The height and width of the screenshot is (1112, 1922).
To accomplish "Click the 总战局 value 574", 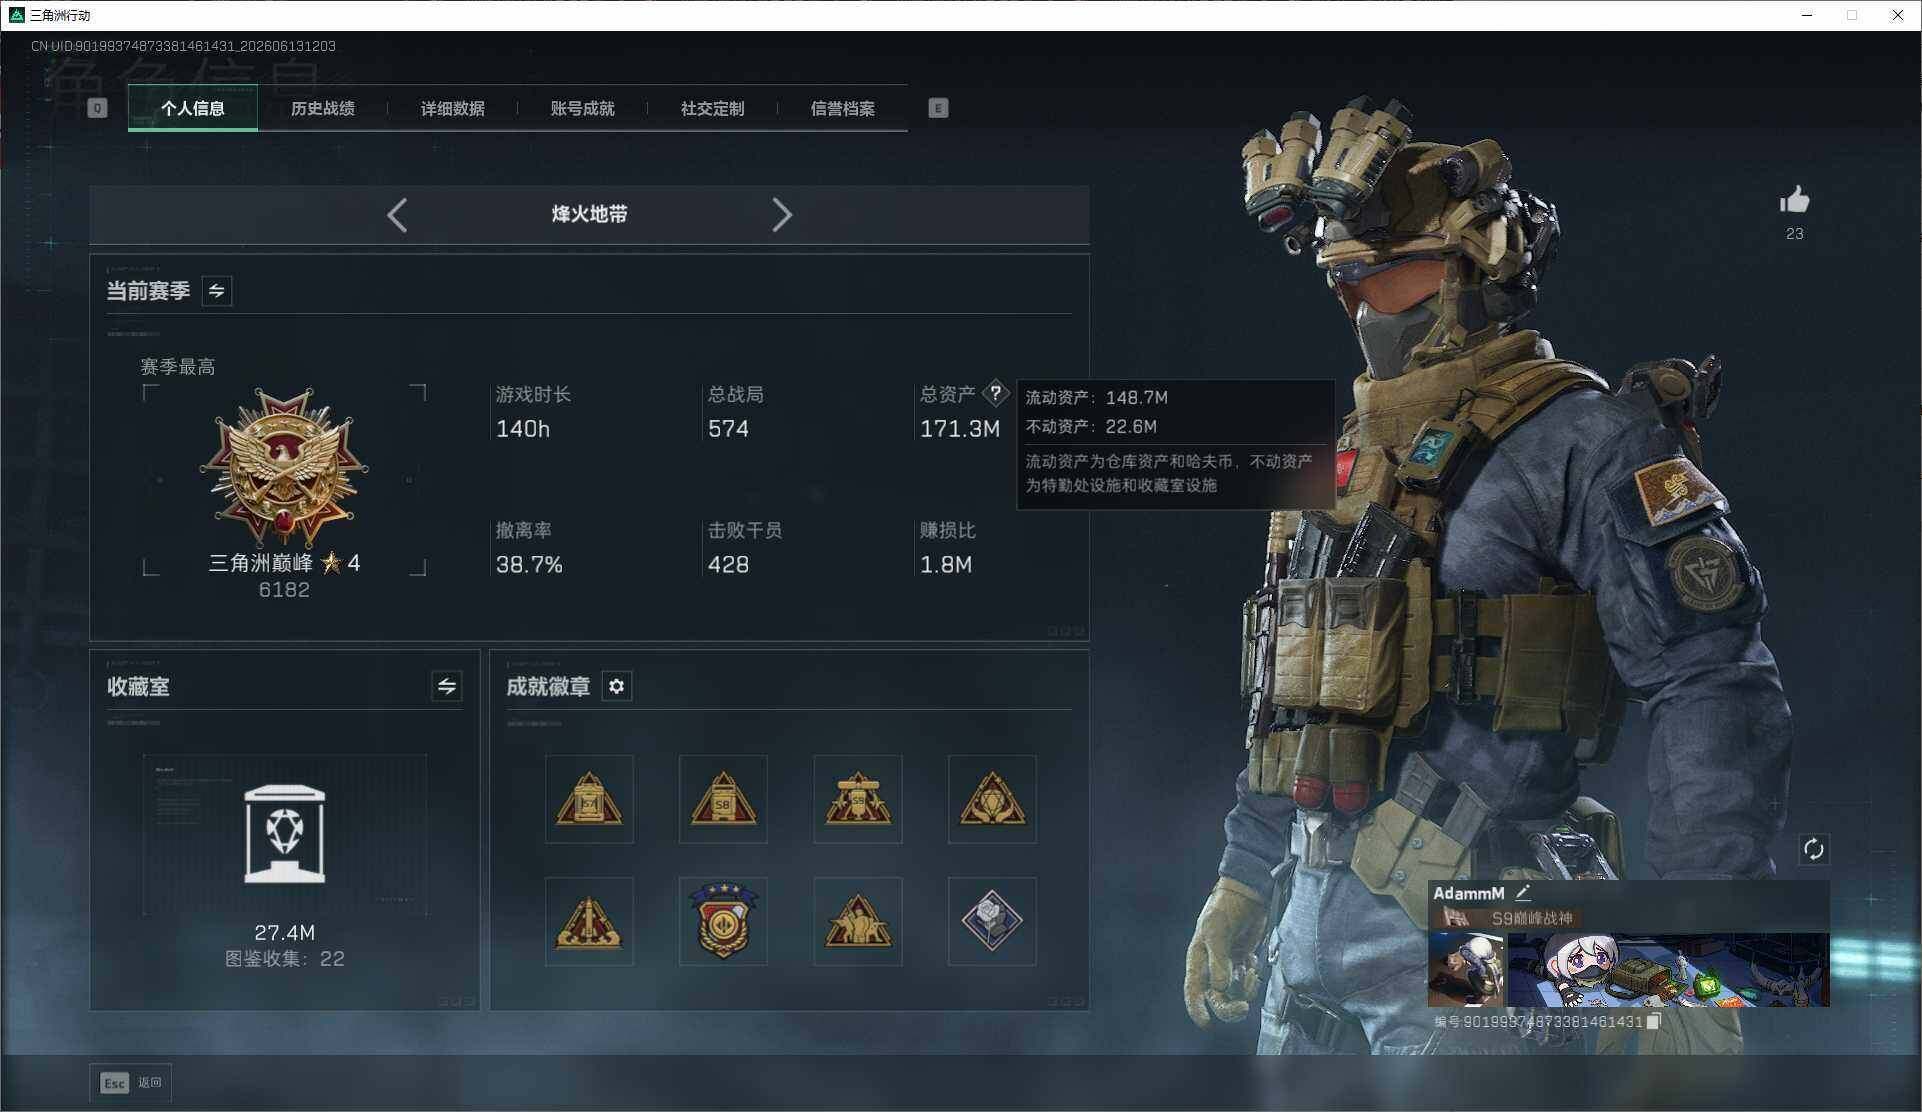I will [x=729, y=429].
